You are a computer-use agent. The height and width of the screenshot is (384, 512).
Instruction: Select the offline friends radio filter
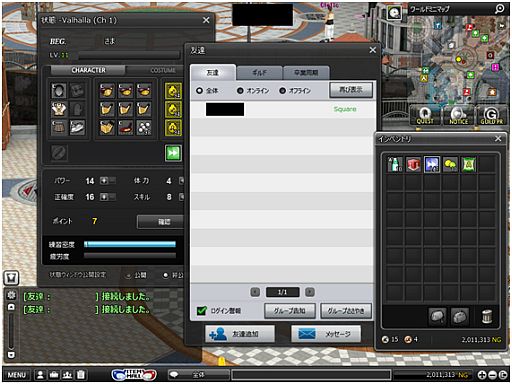pyautogui.click(x=282, y=91)
